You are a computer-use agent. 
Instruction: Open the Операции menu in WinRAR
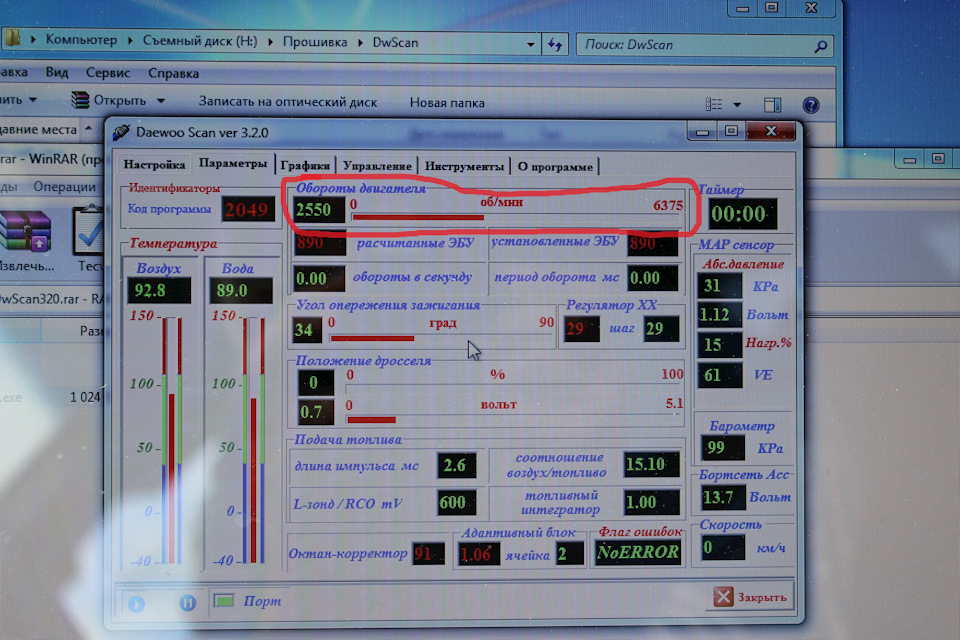tap(64, 186)
